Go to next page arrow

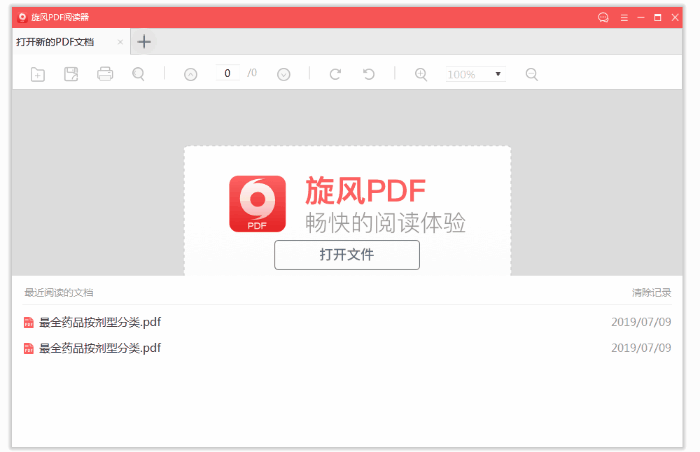(283, 74)
